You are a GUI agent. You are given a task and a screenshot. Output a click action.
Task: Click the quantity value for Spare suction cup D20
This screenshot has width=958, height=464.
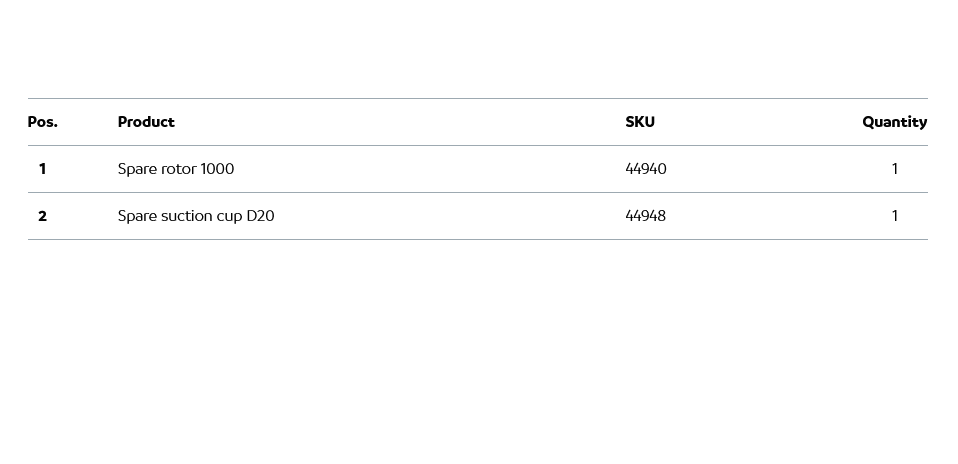[895, 216]
